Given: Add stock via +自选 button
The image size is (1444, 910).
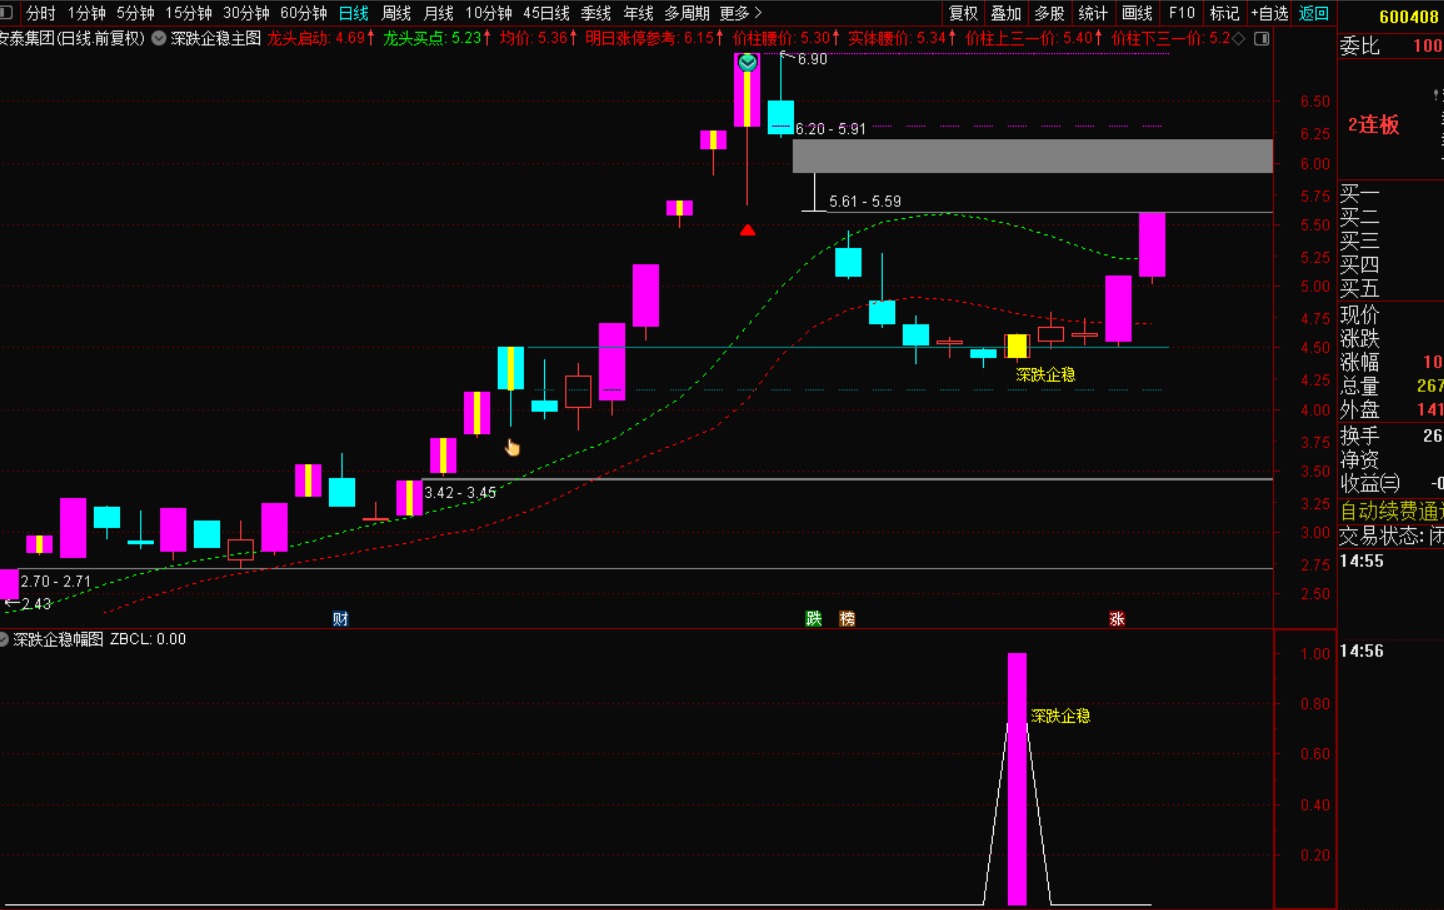Looking at the screenshot, I should click(x=1269, y=13).
